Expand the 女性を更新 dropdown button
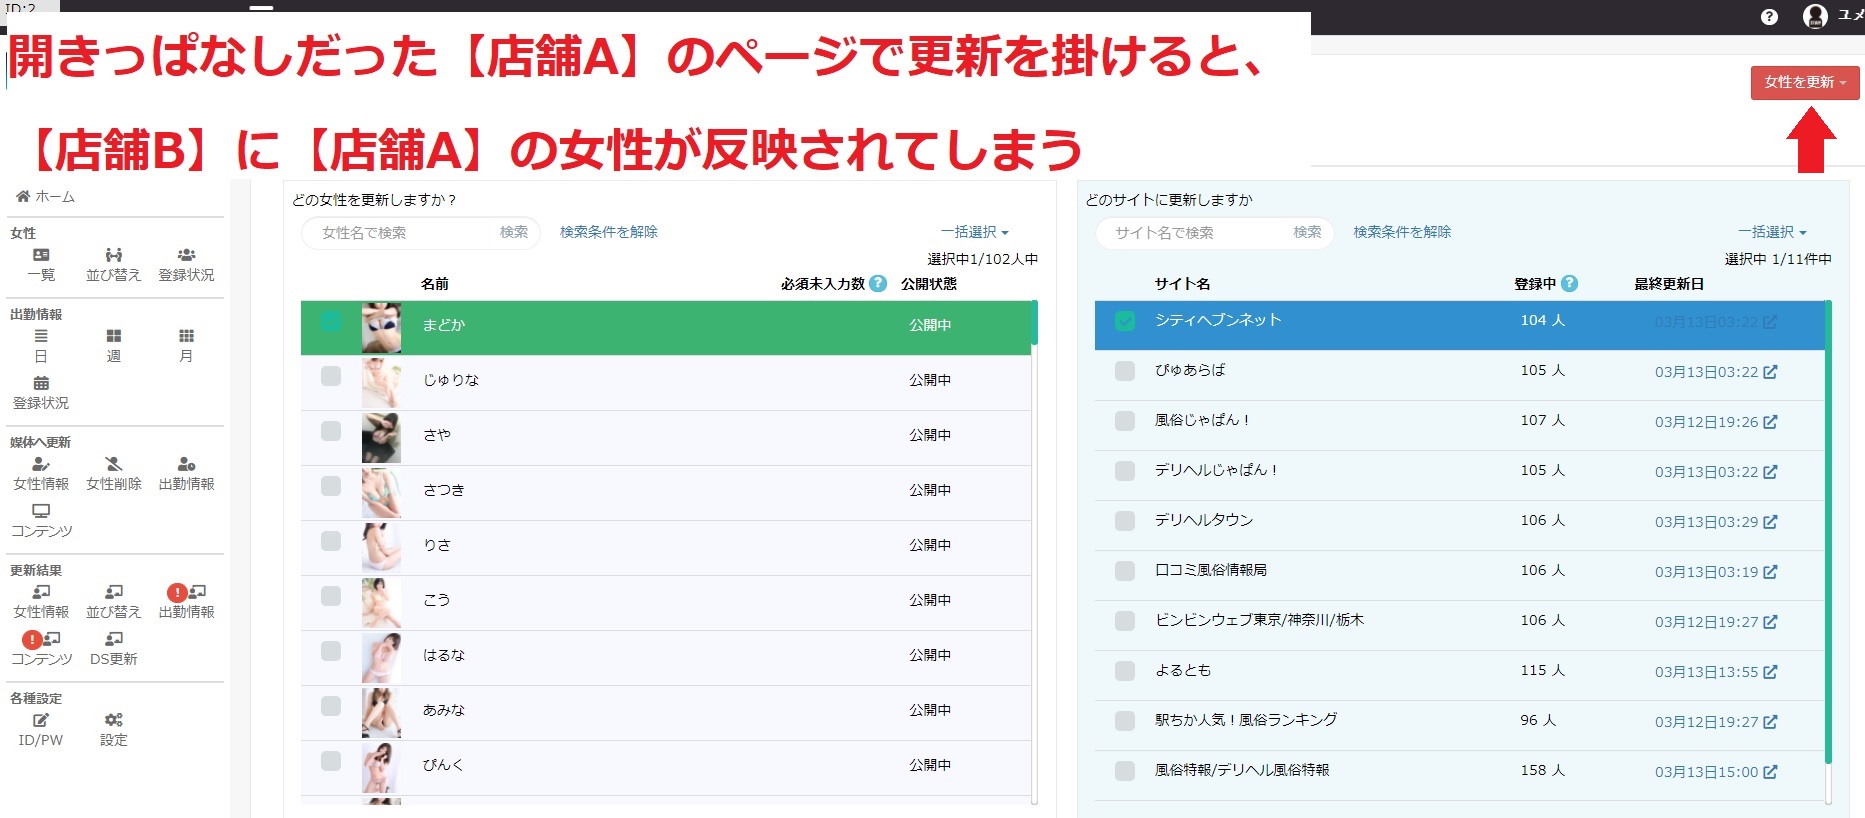This screenshot has height=818, width=1865. (x=1805, y=83)
